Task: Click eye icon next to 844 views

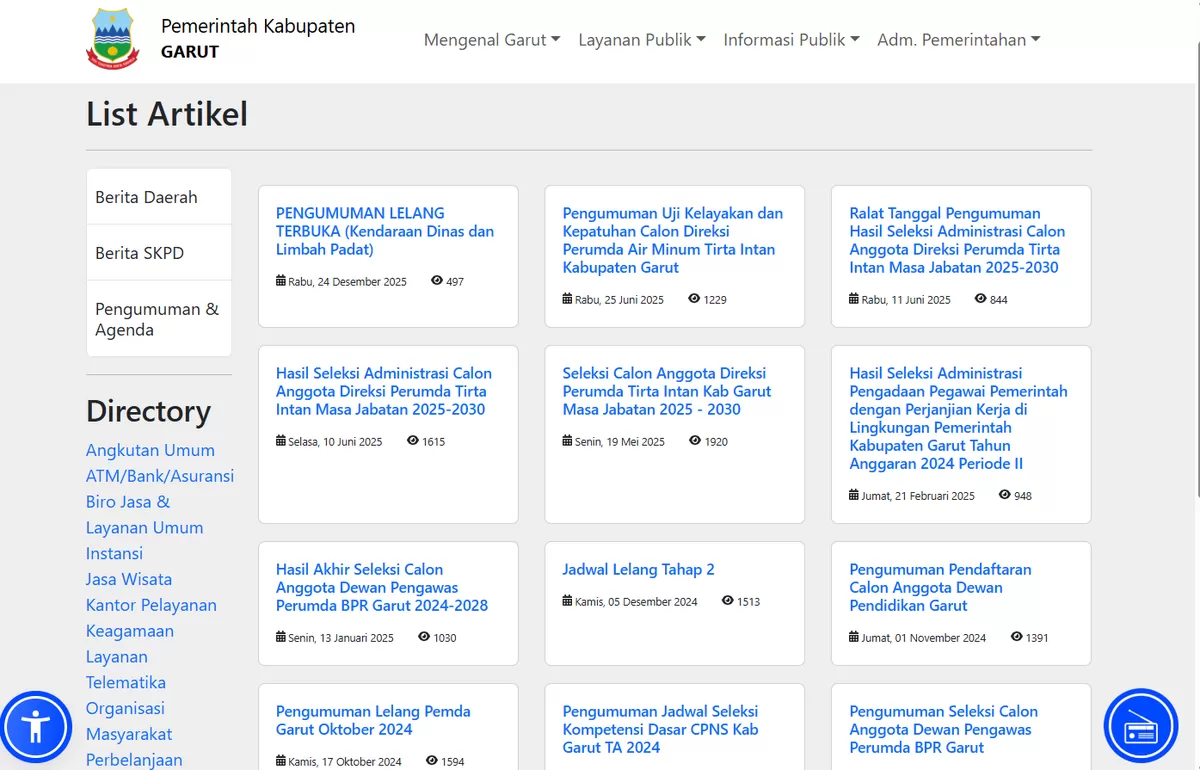Action: tap(980, 299)
